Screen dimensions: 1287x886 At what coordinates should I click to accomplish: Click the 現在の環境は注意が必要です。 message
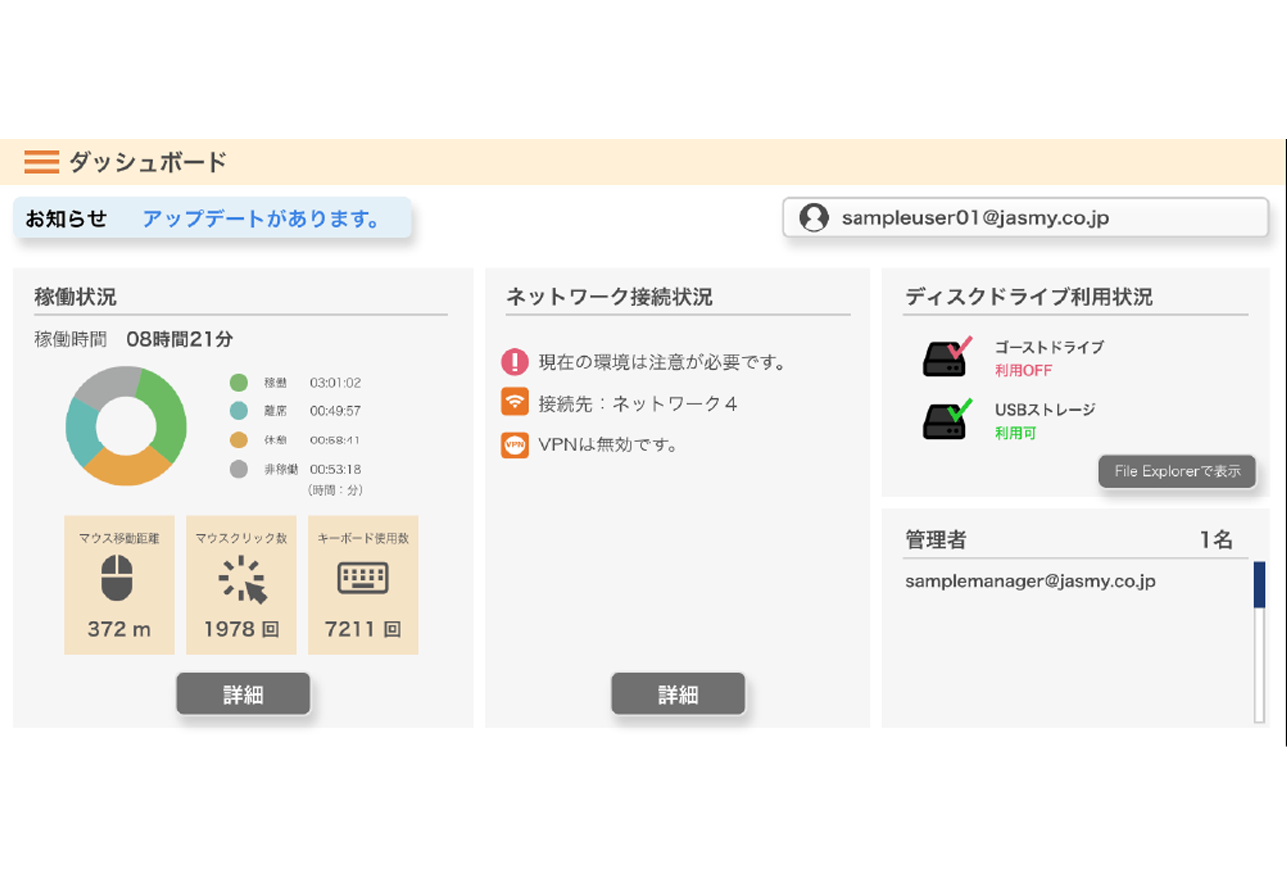(x=662, y=362)
